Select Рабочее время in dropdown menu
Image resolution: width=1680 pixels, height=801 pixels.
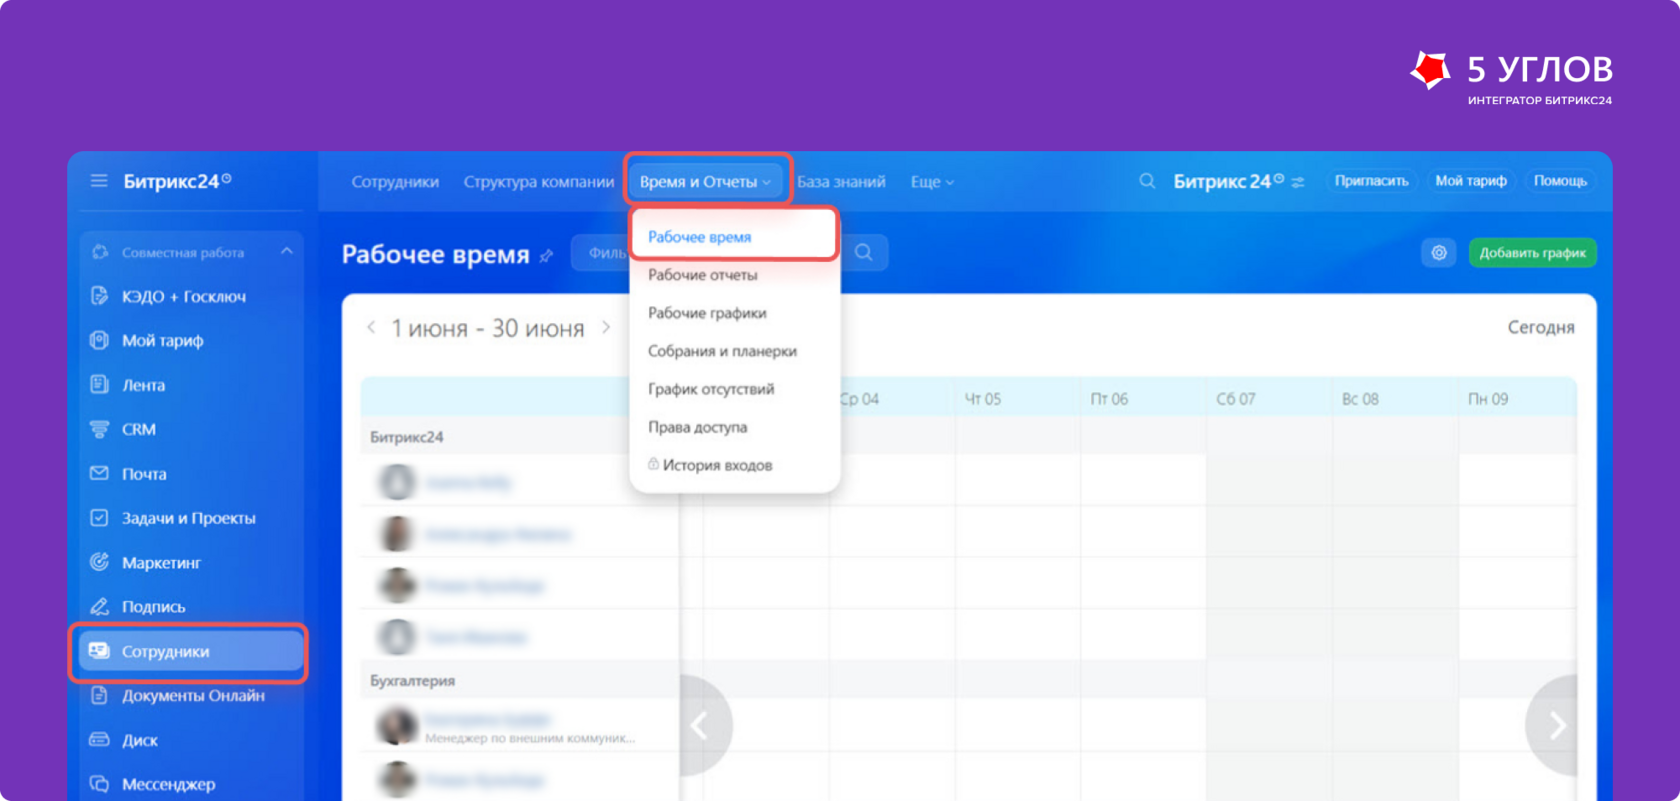[x=733, y=237]
